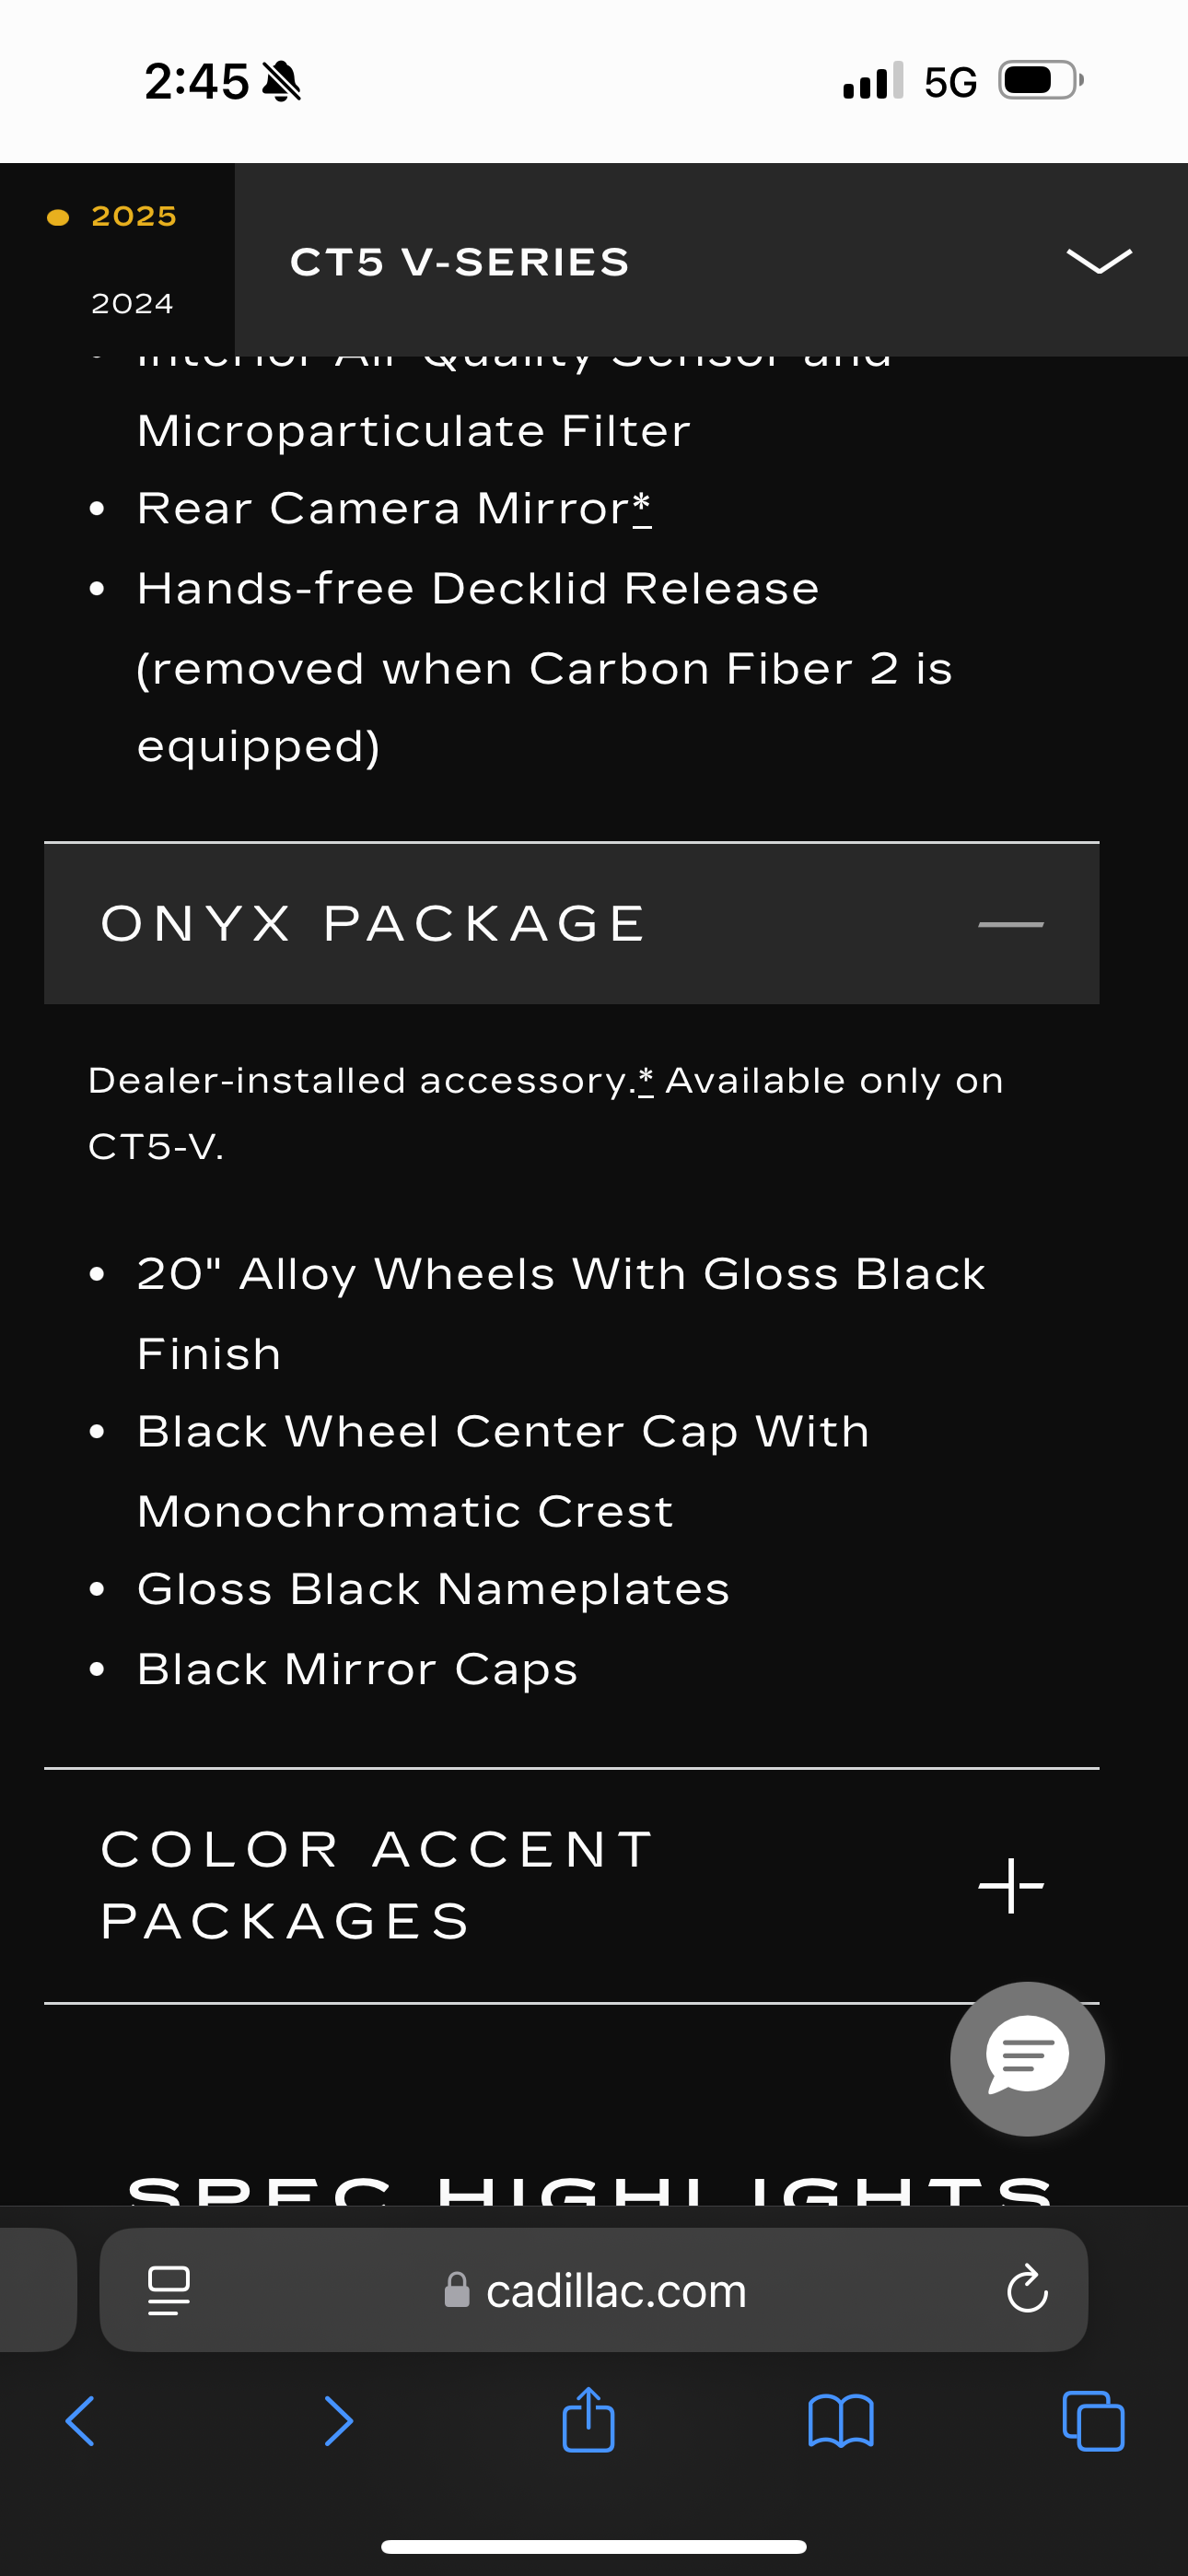The image size is (1188, 2576).
Task: Show all open Safari tabs
Action: pyautogui.click(x=1093, y=2421)
